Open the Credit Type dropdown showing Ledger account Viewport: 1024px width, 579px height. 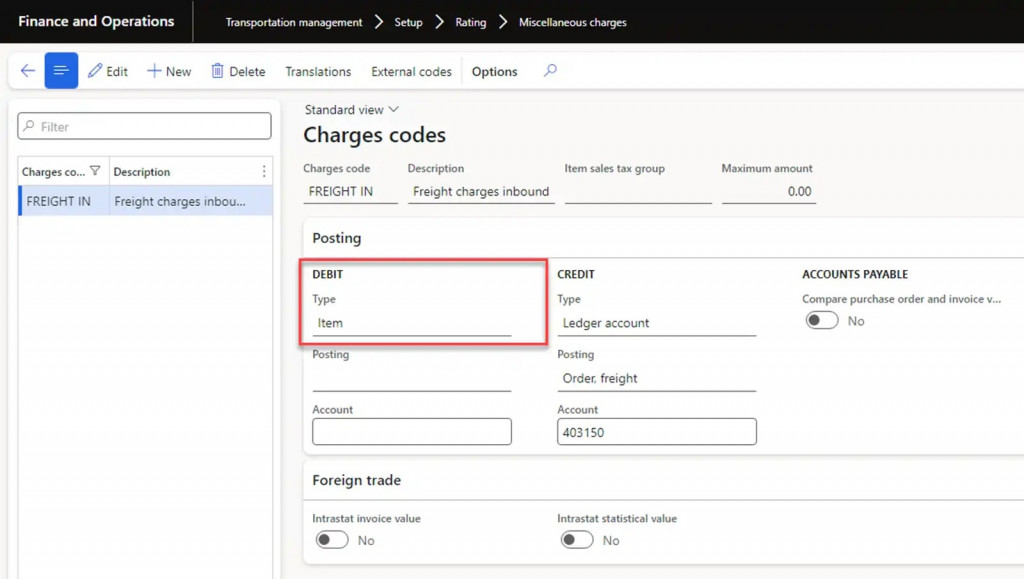tap(656, 323)
